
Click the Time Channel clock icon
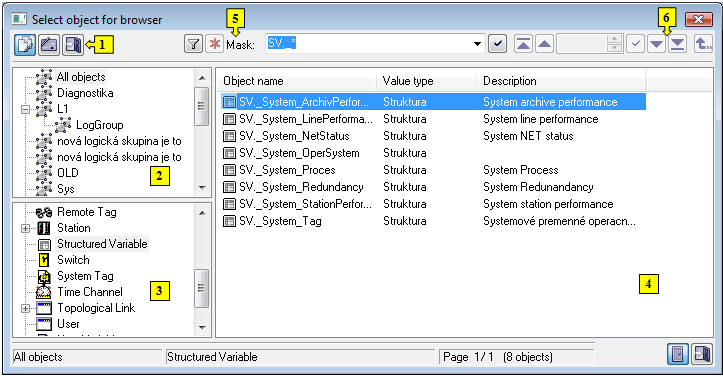pyautogui.click(x=44, y=292)
